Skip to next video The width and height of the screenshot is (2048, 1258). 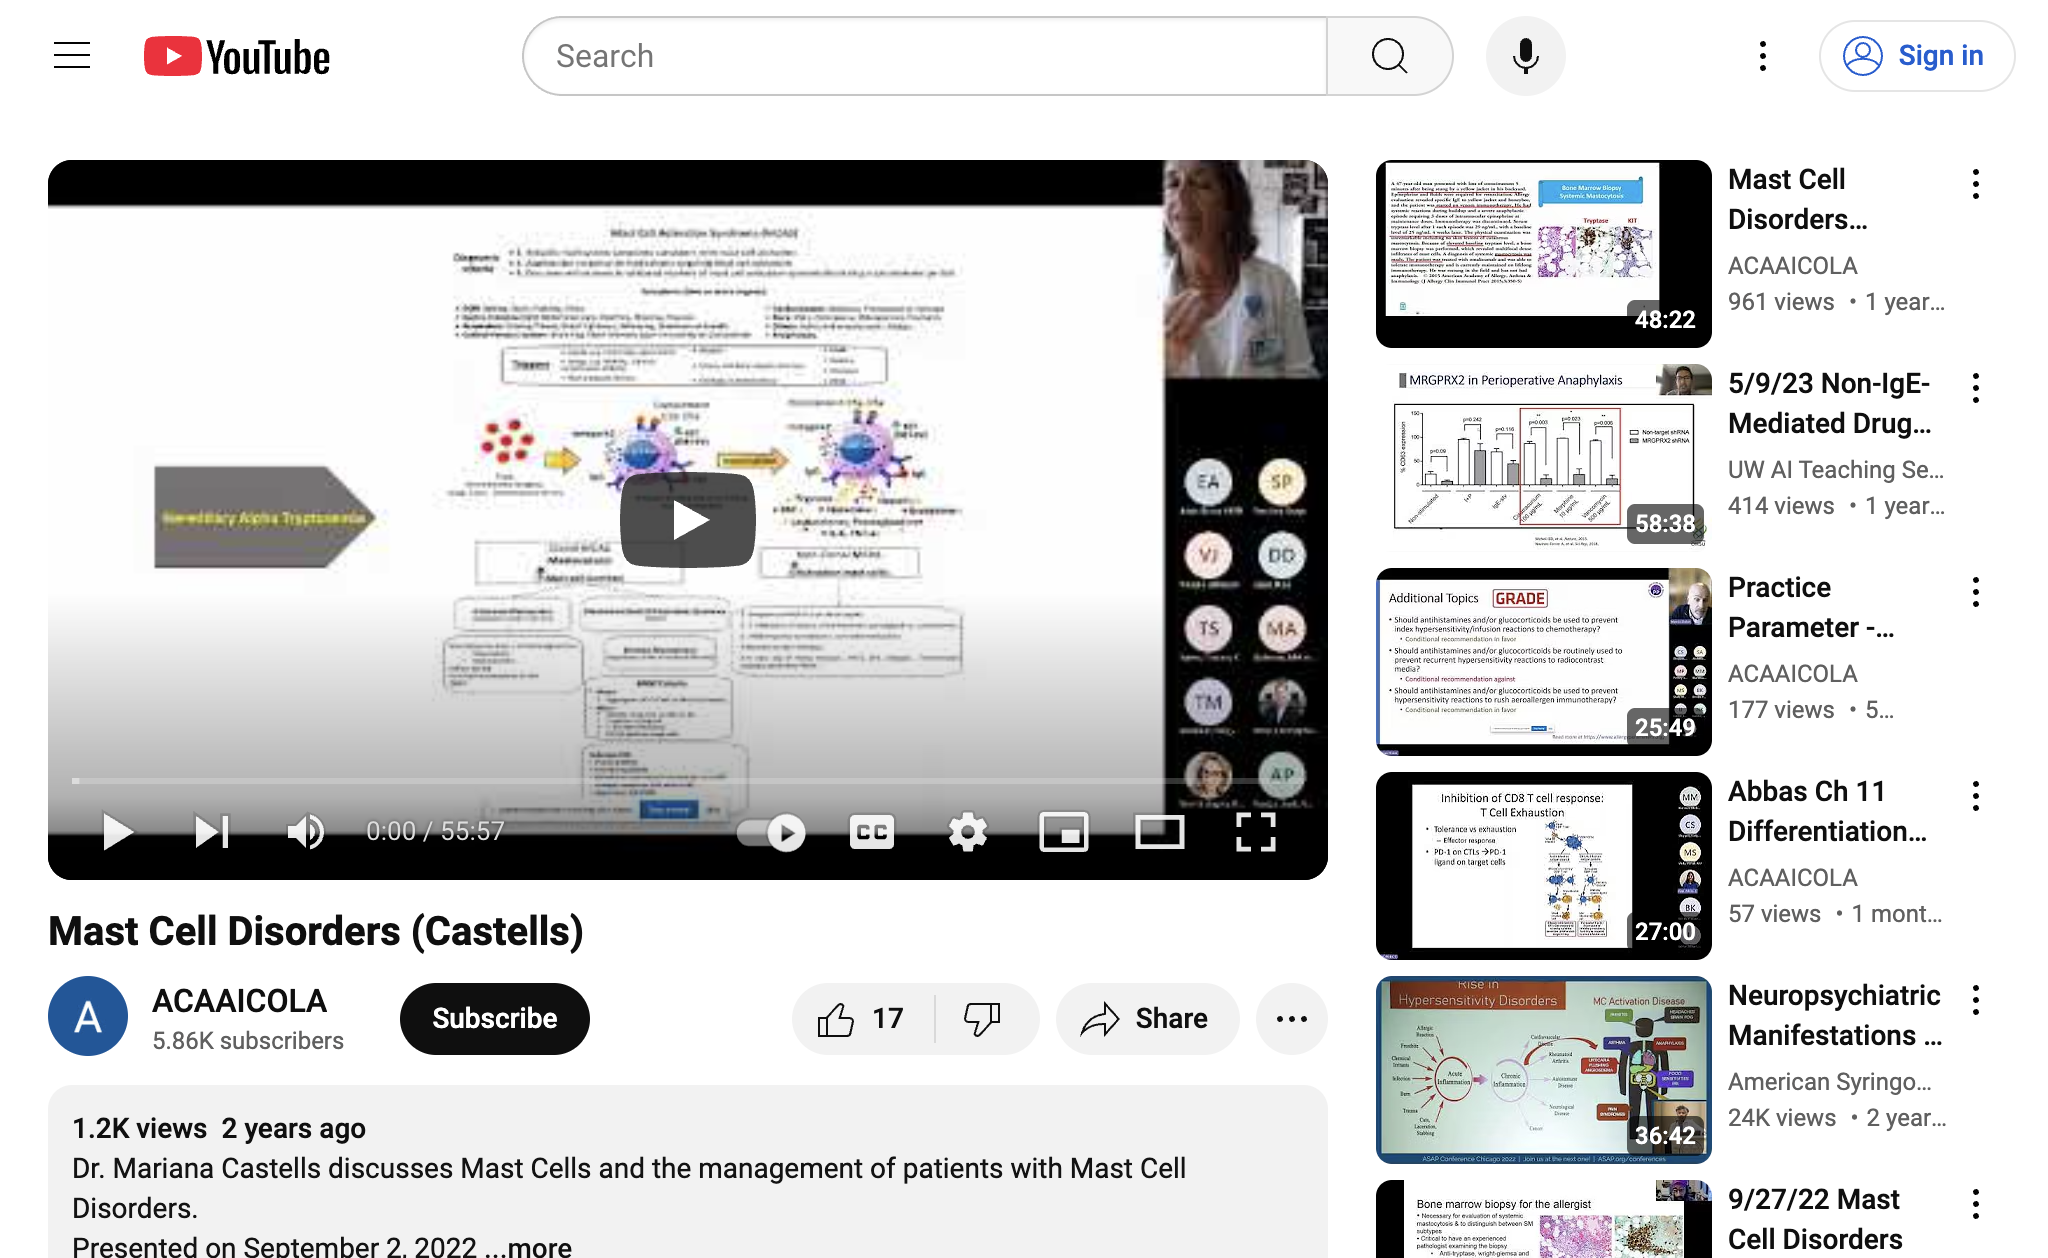click(x=211, y=831)
